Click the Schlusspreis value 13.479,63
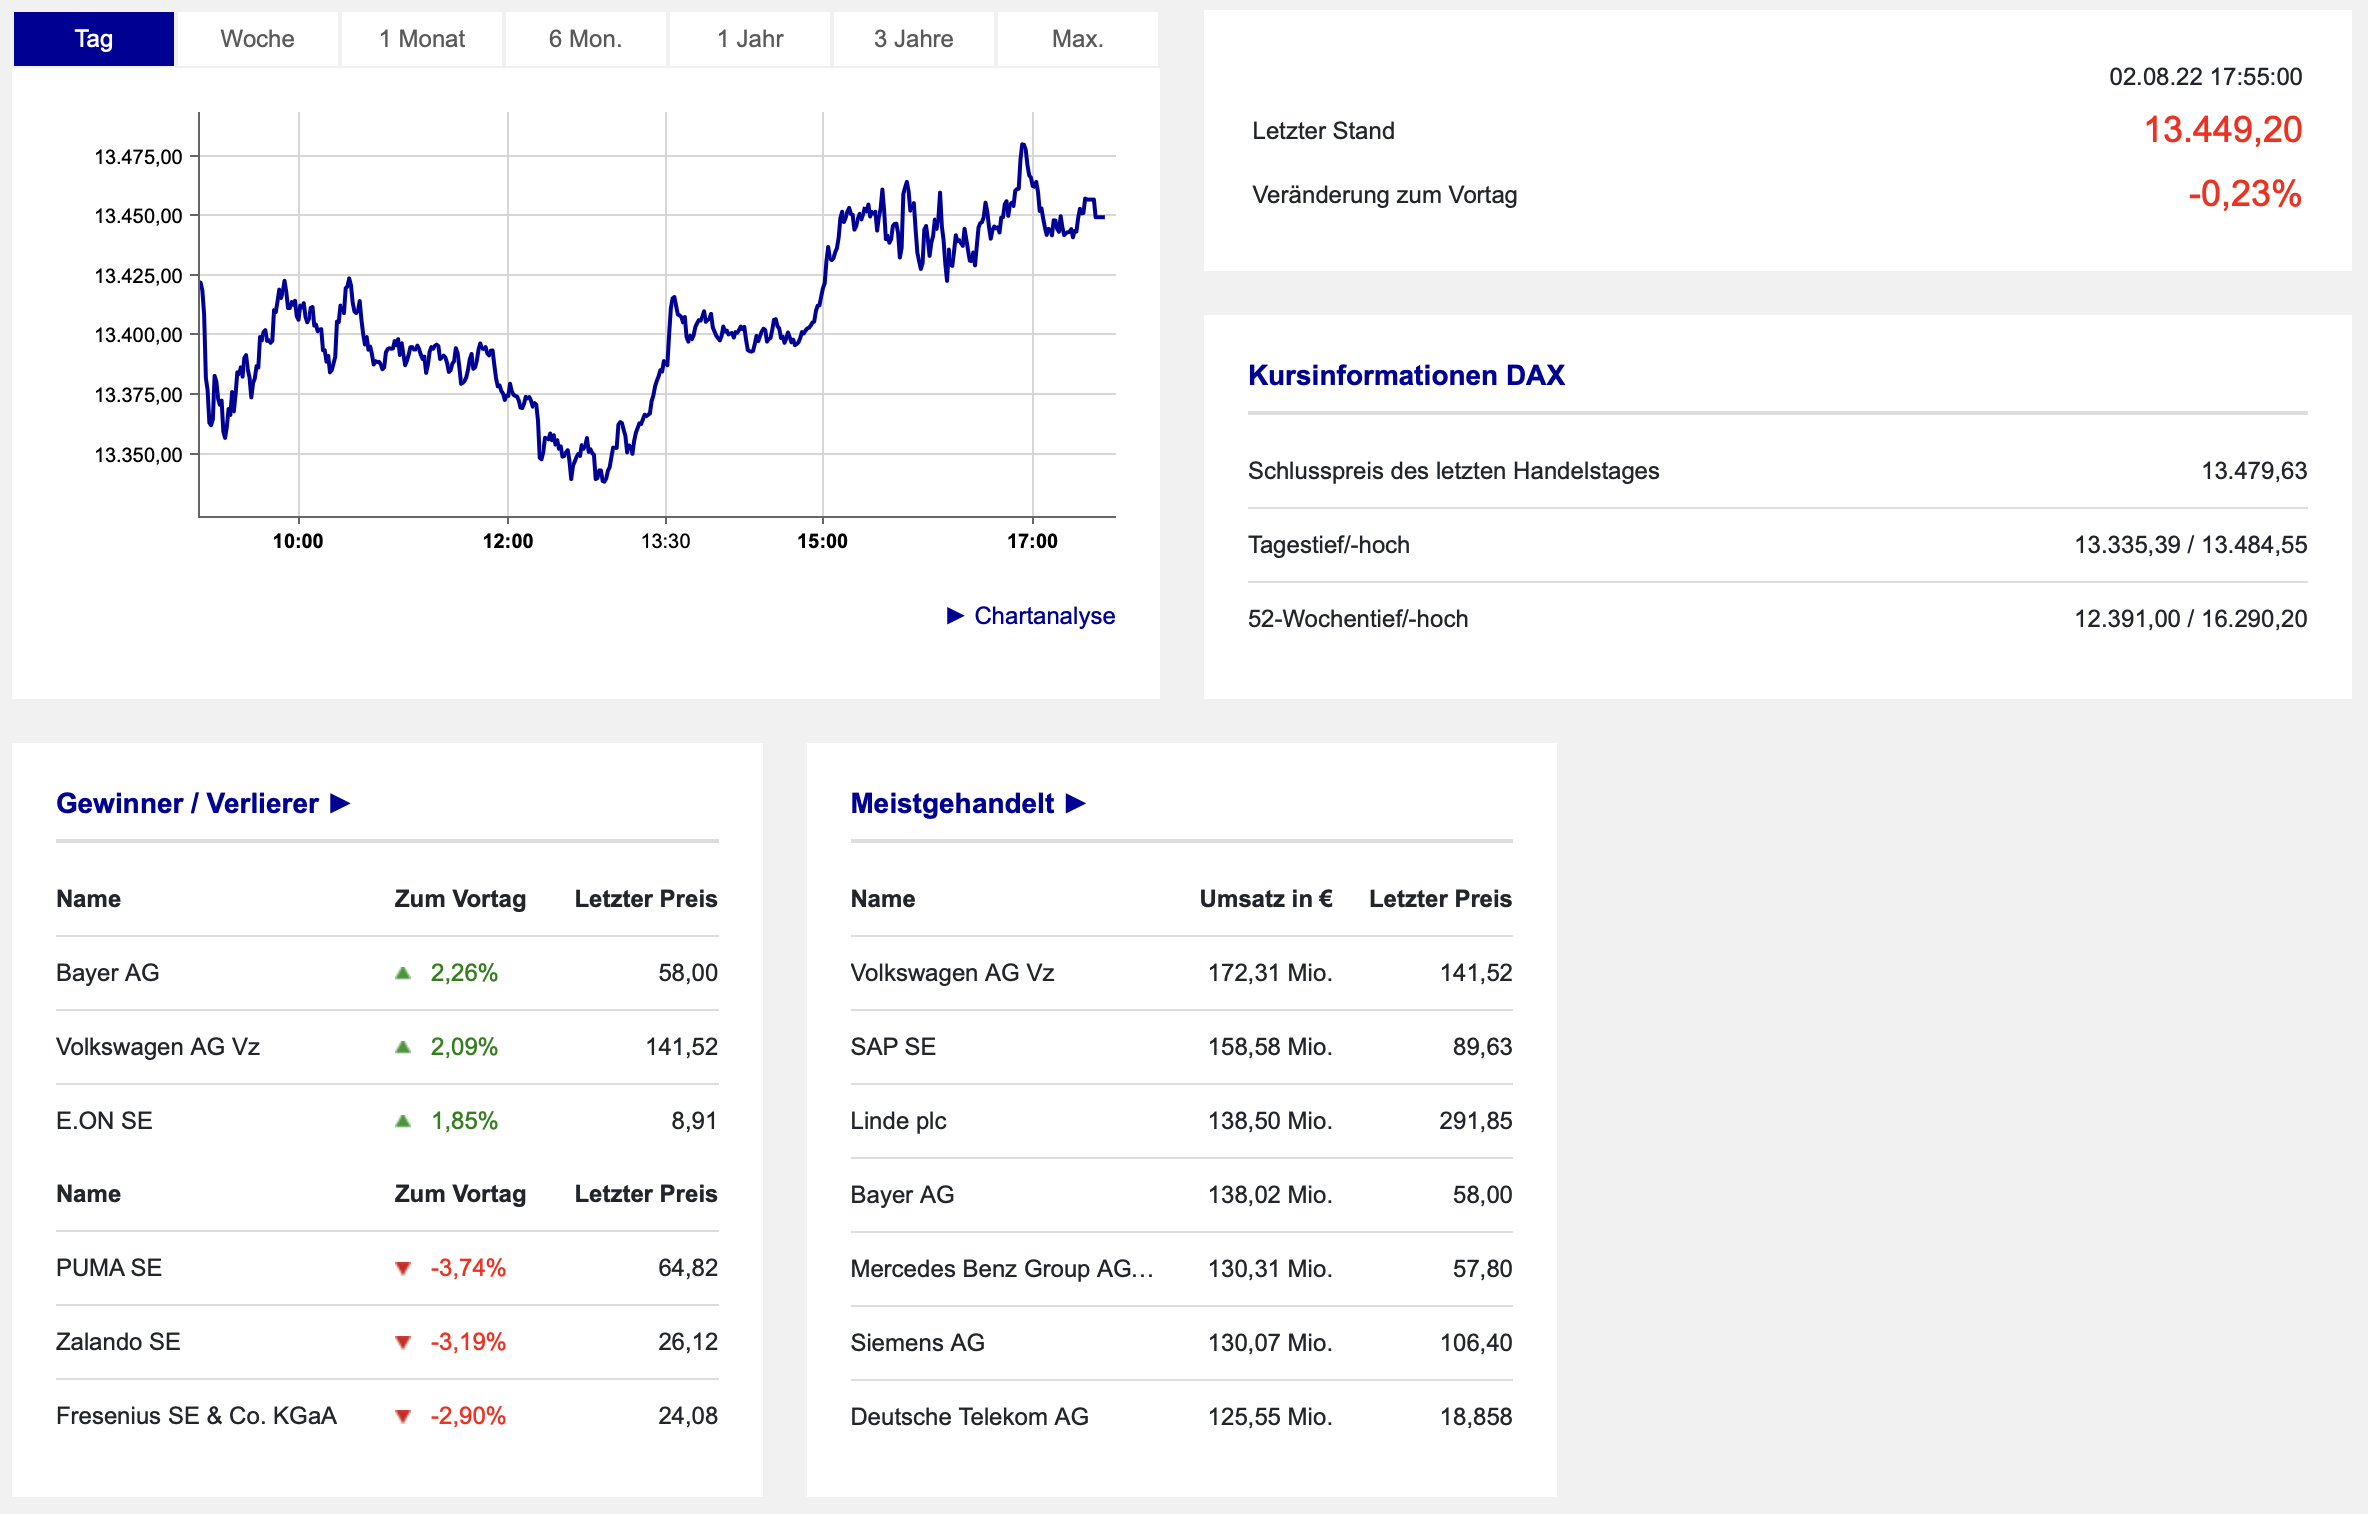The image size is (2368, 1514). [x=2254, y=471]
